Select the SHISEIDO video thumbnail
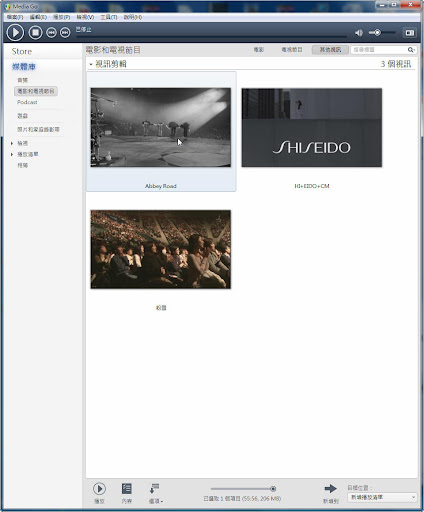424x512 pixels. (312, 128)
